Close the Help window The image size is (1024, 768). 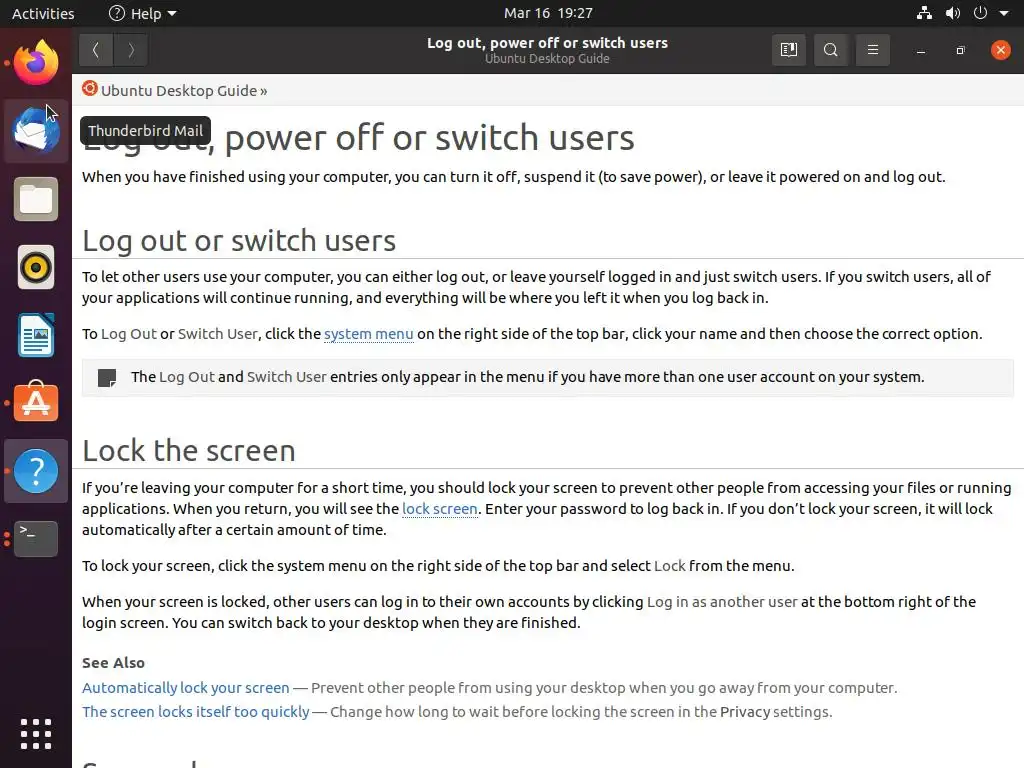1000,50
